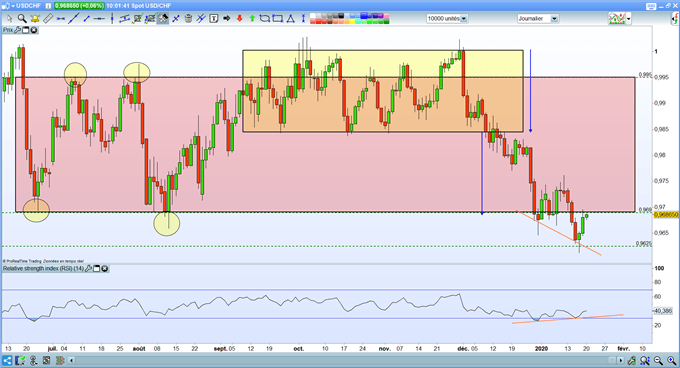Close the Prix panel with X
The image size is (680, 368).
(x=33, y=30)
